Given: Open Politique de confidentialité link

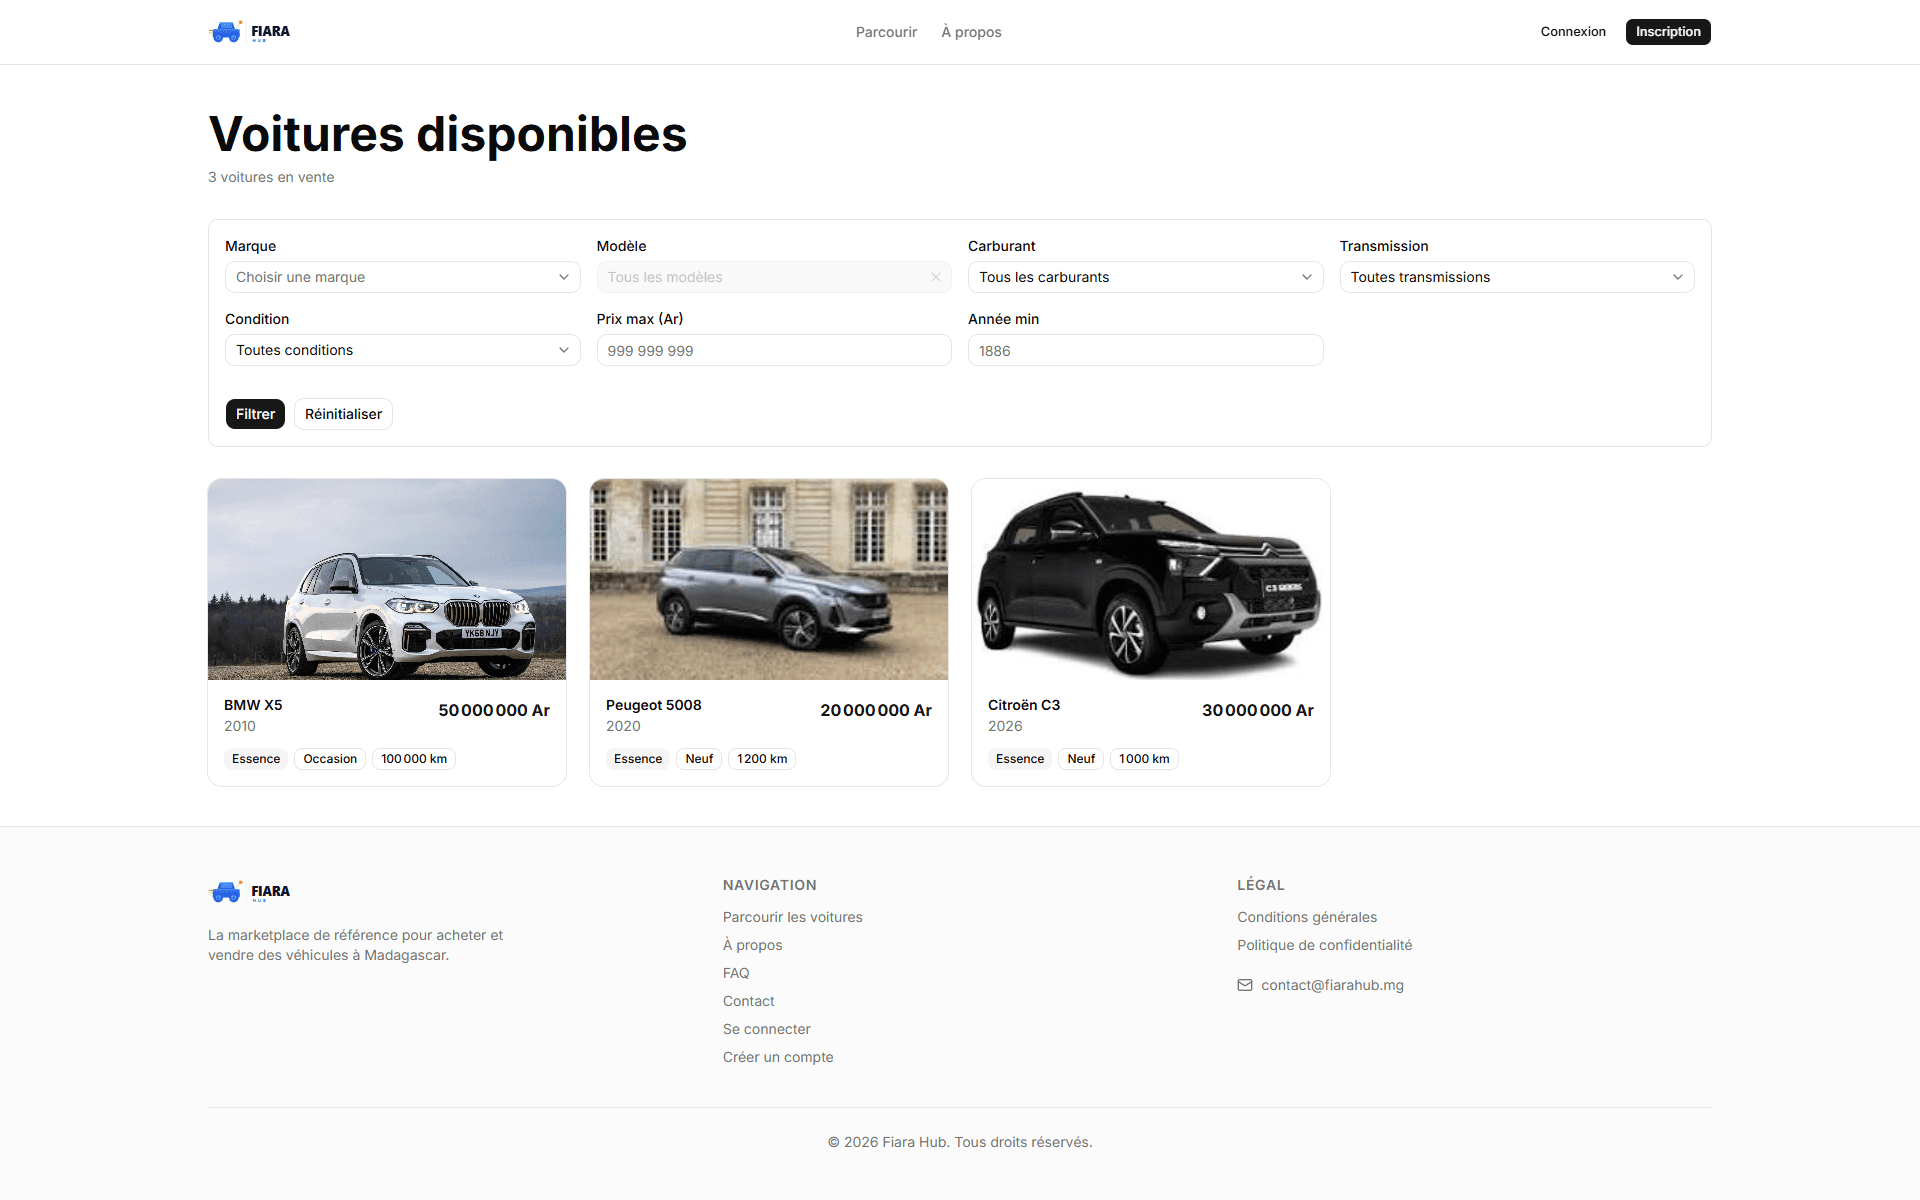Looking at the screenshot, I should pyautogui.click(x=1324, y=945).
